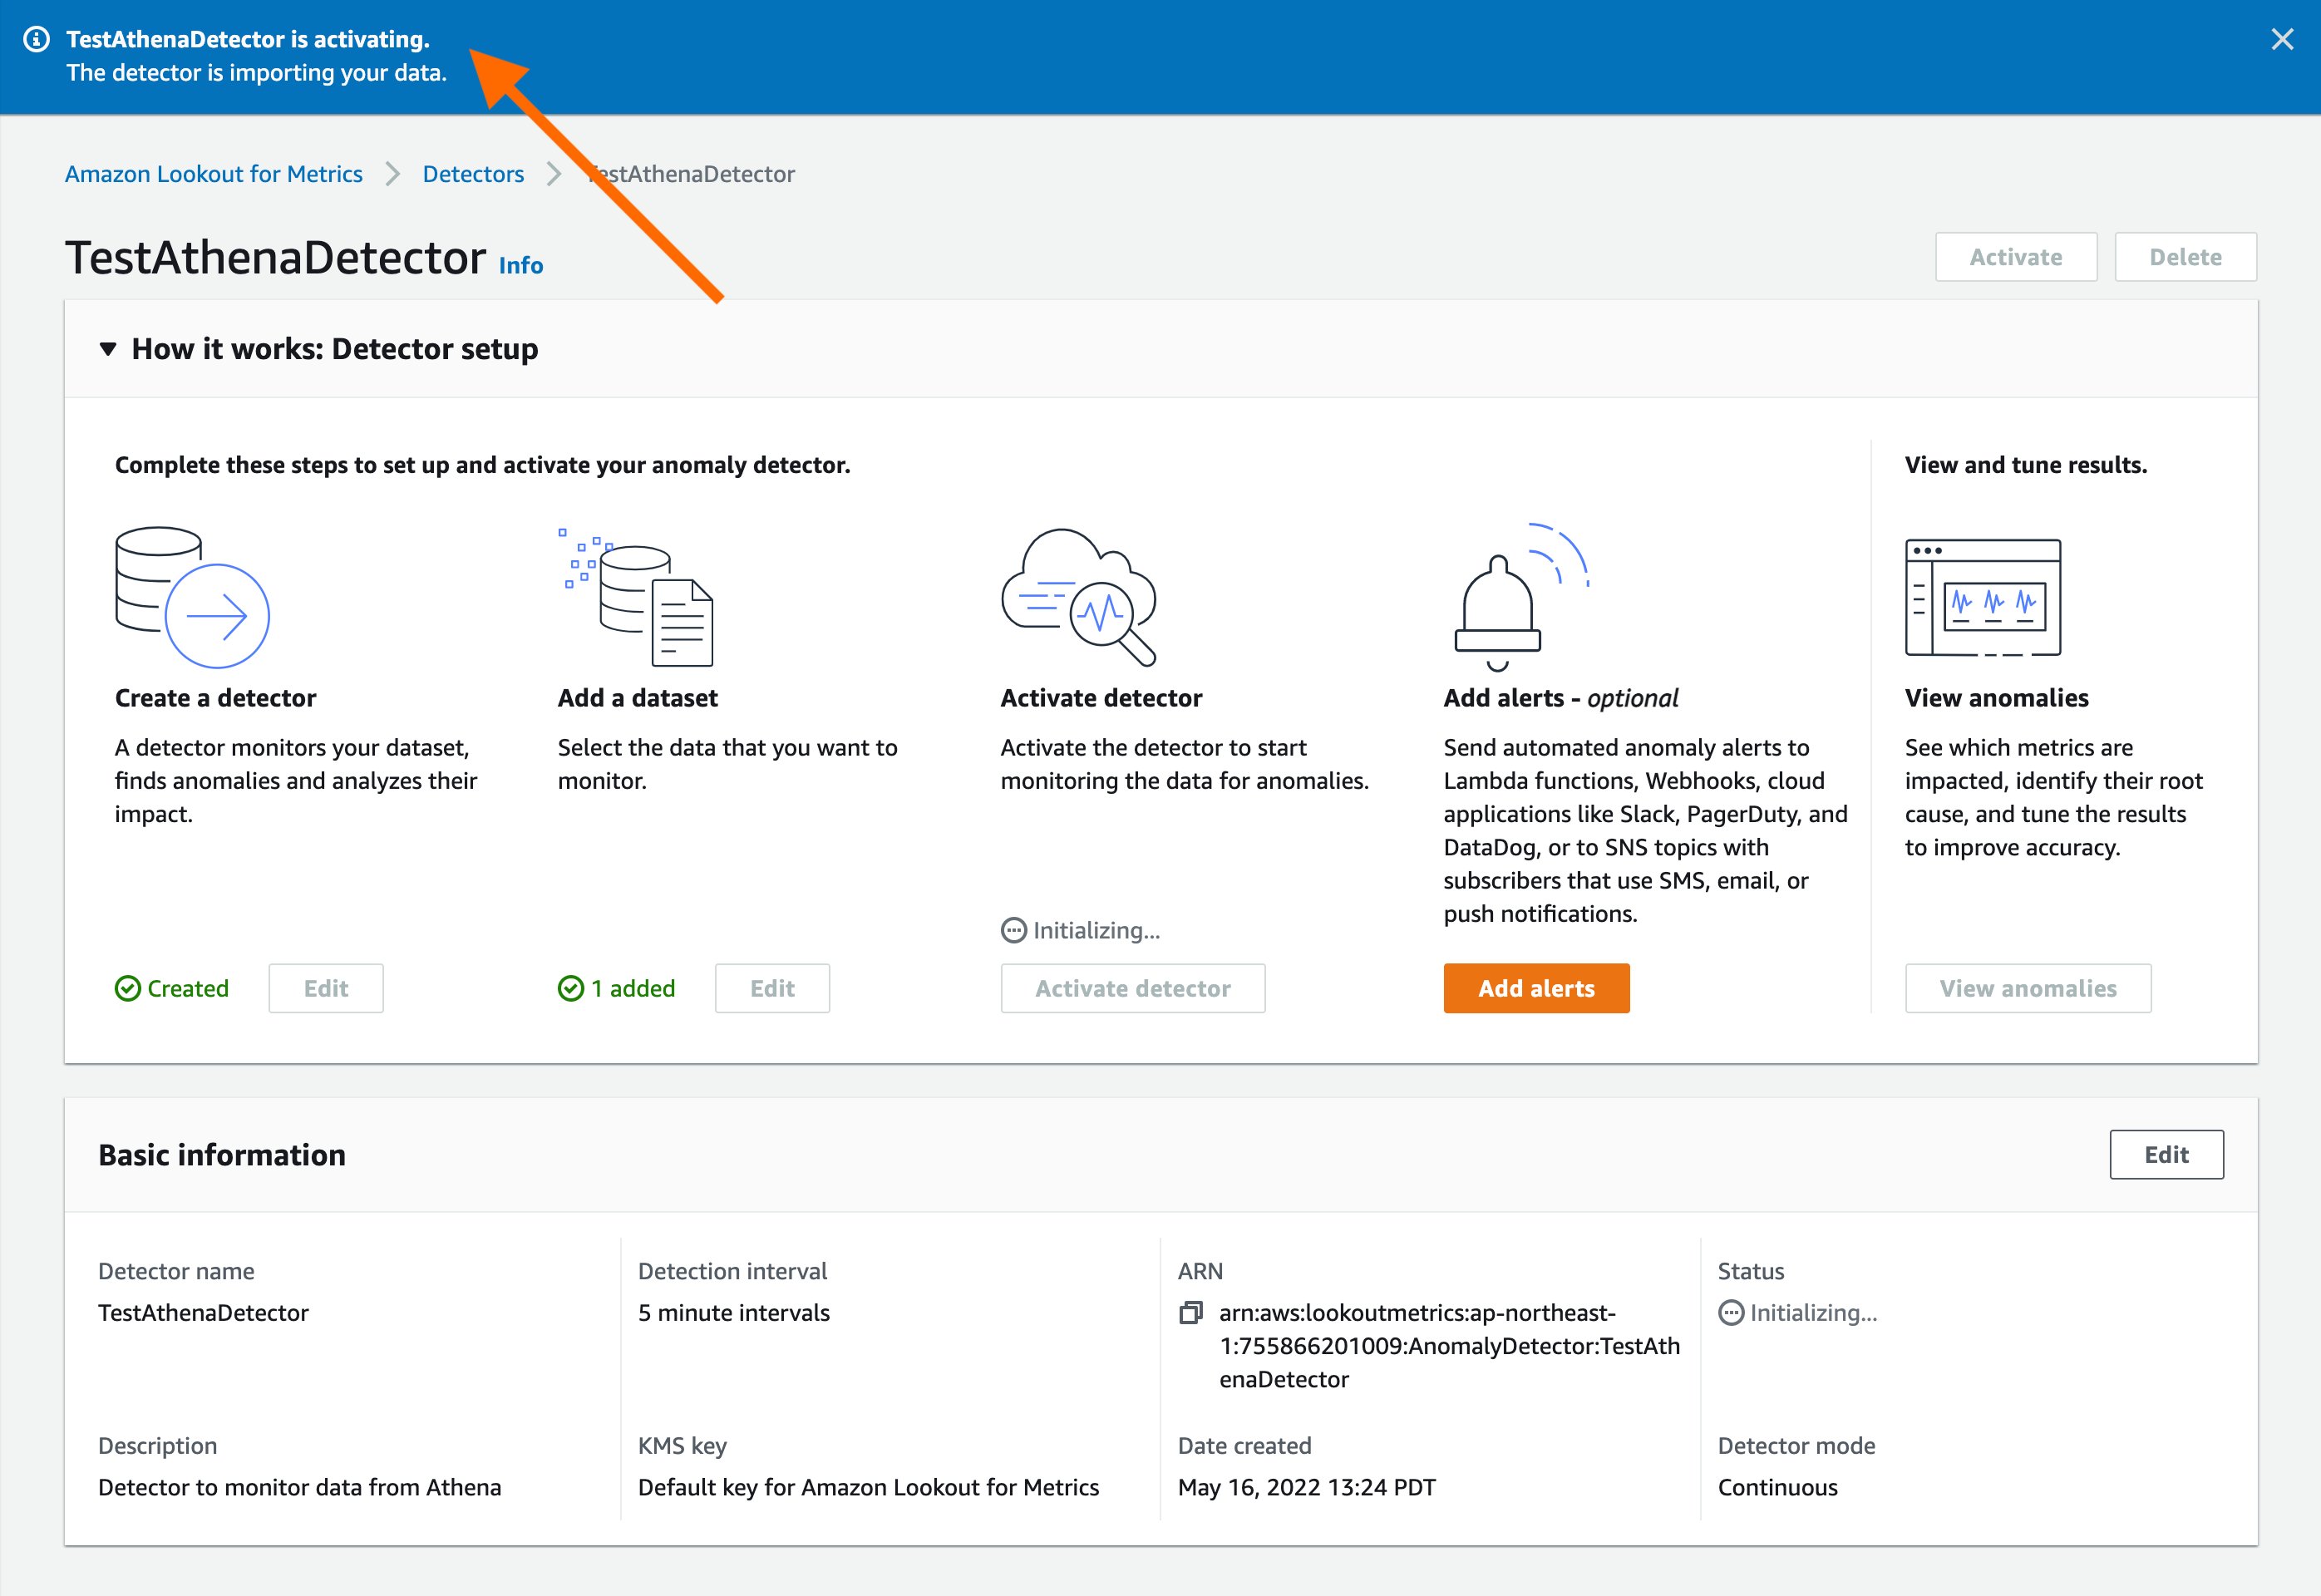
Task: Click the Activate detector cloud magnifier icon
Action: (1079, 597)
